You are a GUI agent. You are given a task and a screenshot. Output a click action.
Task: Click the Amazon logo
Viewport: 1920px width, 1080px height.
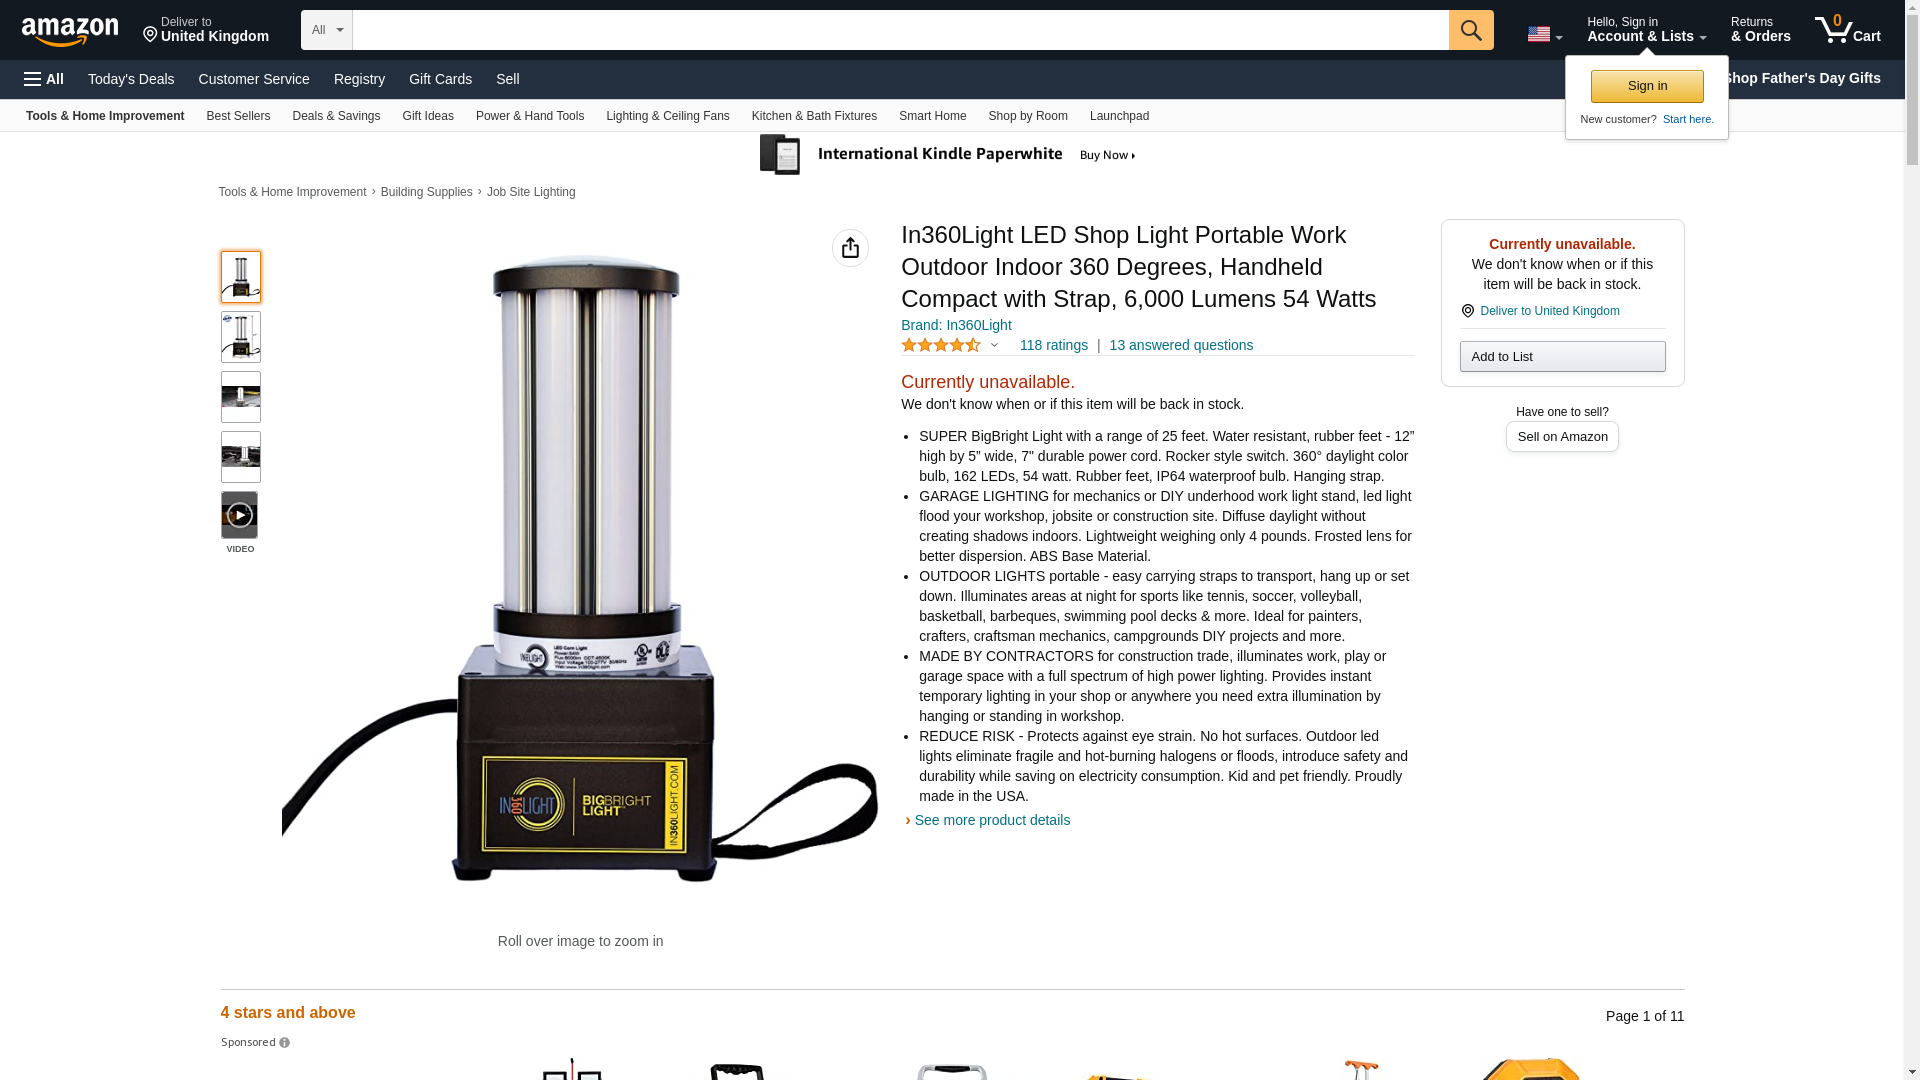[x=70, y=31]
